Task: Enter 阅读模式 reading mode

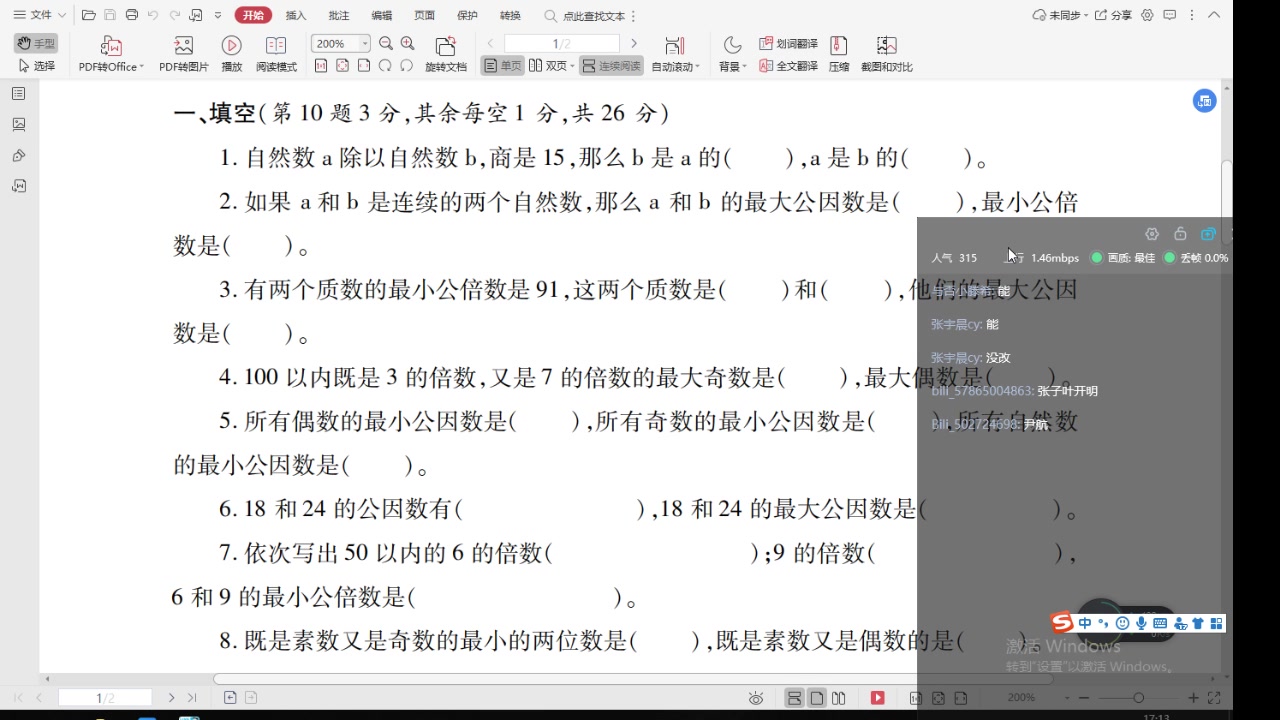Action: coord(276,52)
